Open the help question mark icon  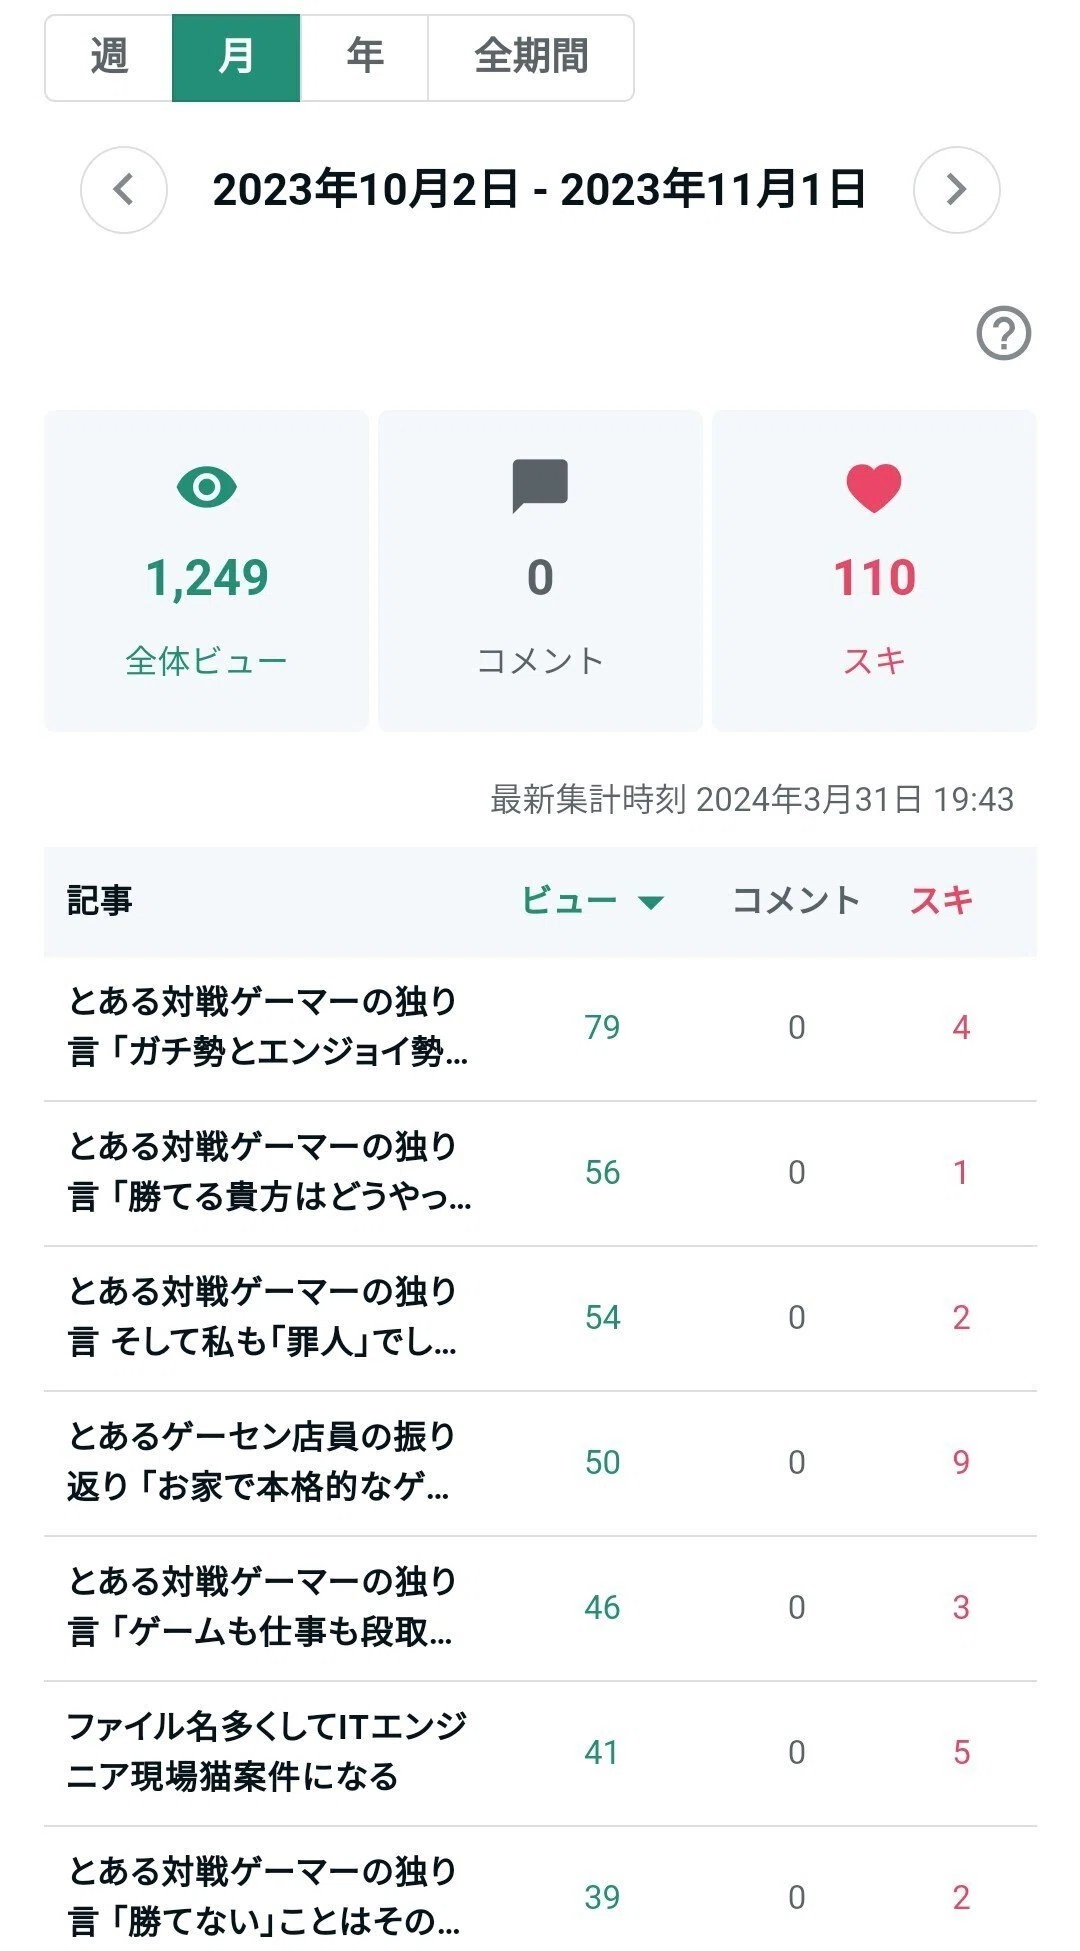pos(1003,333)
